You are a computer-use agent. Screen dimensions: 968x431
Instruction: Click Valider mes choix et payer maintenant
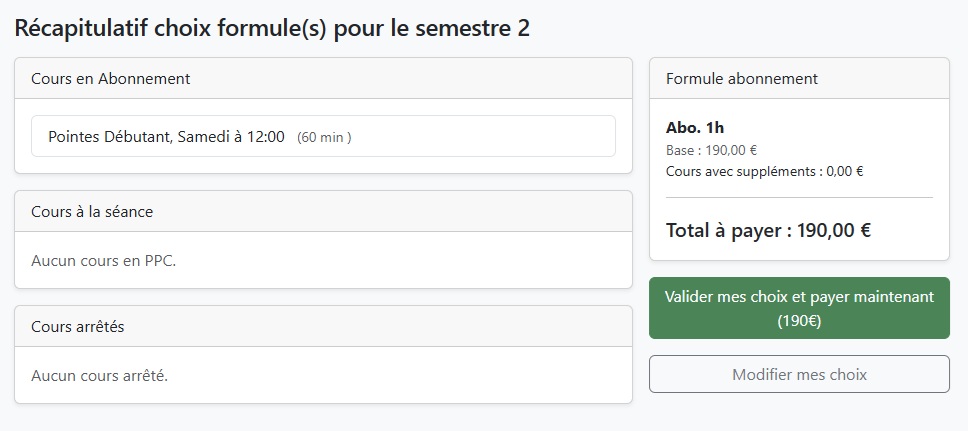pos(799,309)
